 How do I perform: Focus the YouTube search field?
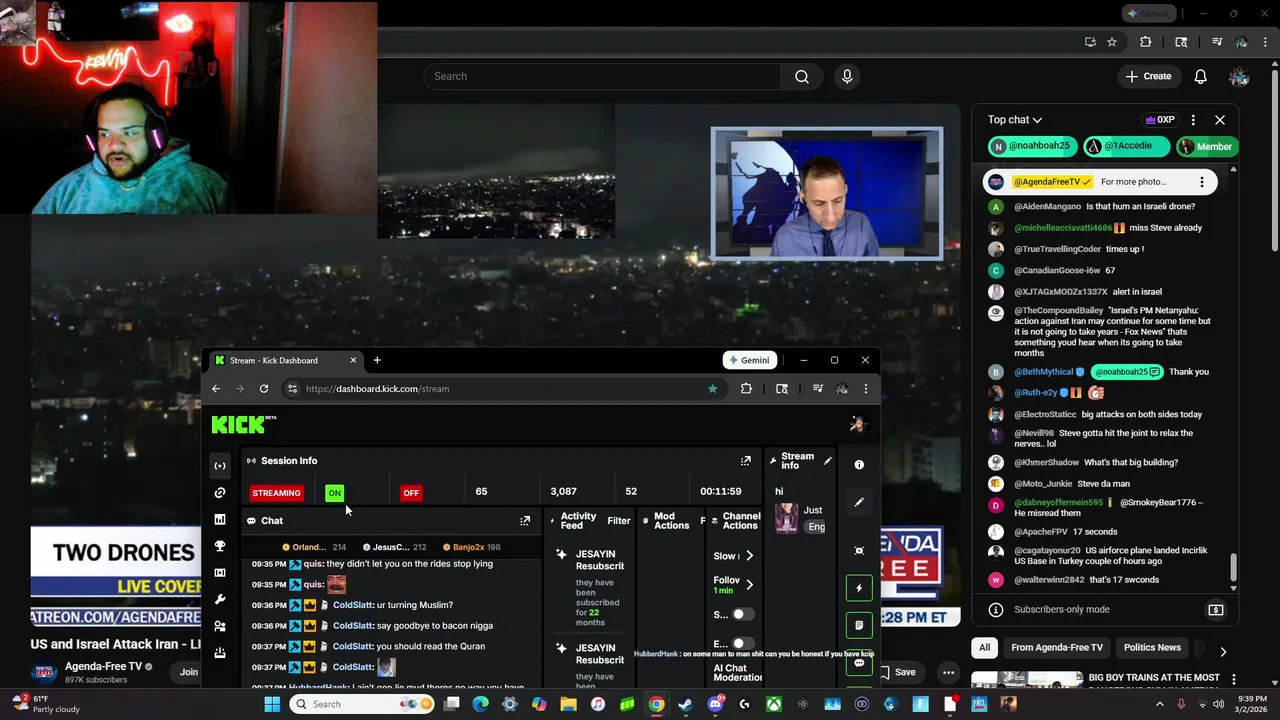point(602,77)
